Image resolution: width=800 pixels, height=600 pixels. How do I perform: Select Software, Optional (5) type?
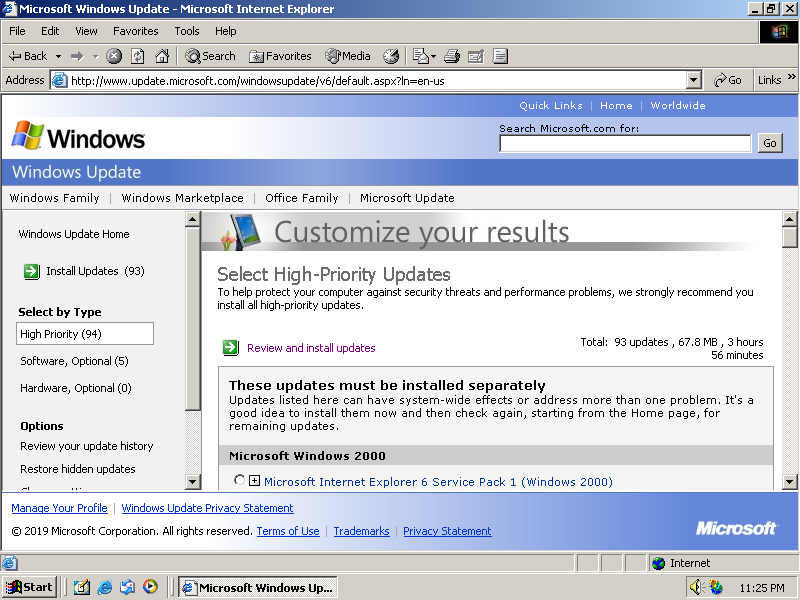tap(74, 361)
